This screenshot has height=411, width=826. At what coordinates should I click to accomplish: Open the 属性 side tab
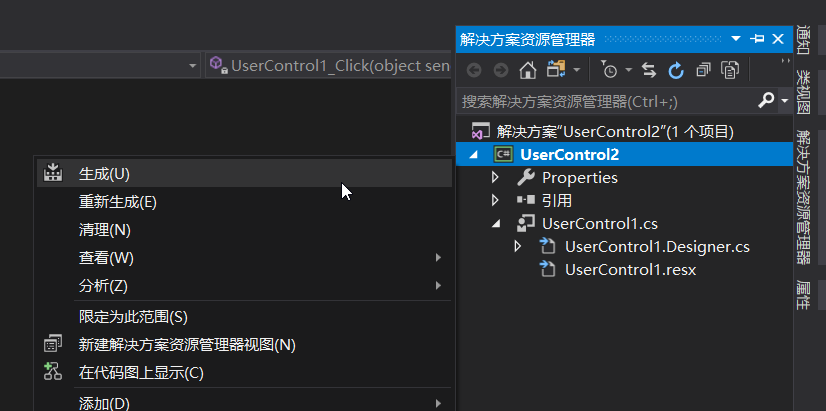tap(803, 294)
